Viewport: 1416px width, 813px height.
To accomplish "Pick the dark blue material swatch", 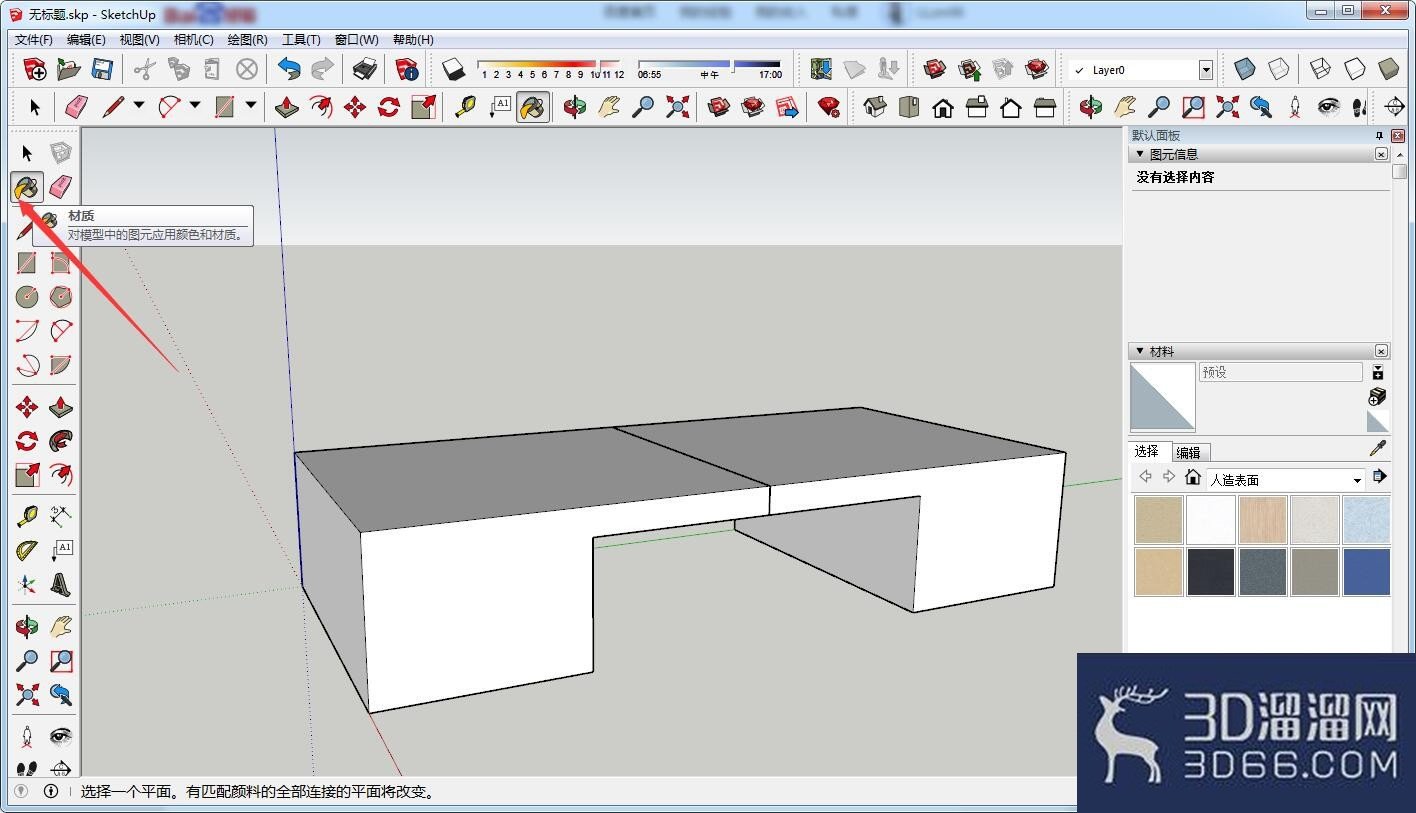I will [x=1365, y=572].
